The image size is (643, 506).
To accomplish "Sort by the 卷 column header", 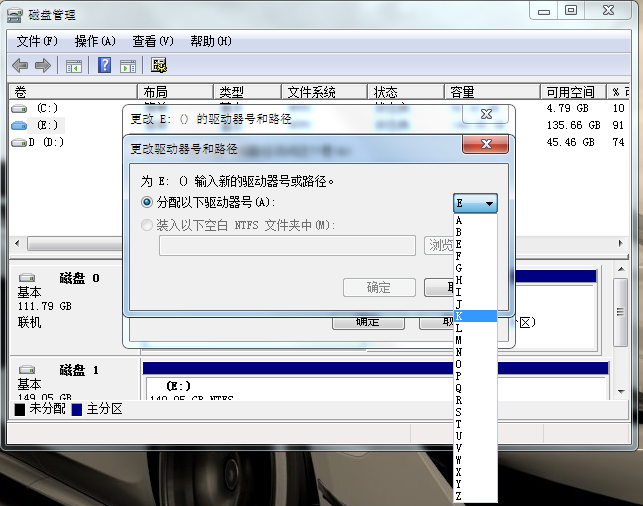I will click(x=73, y=92).
